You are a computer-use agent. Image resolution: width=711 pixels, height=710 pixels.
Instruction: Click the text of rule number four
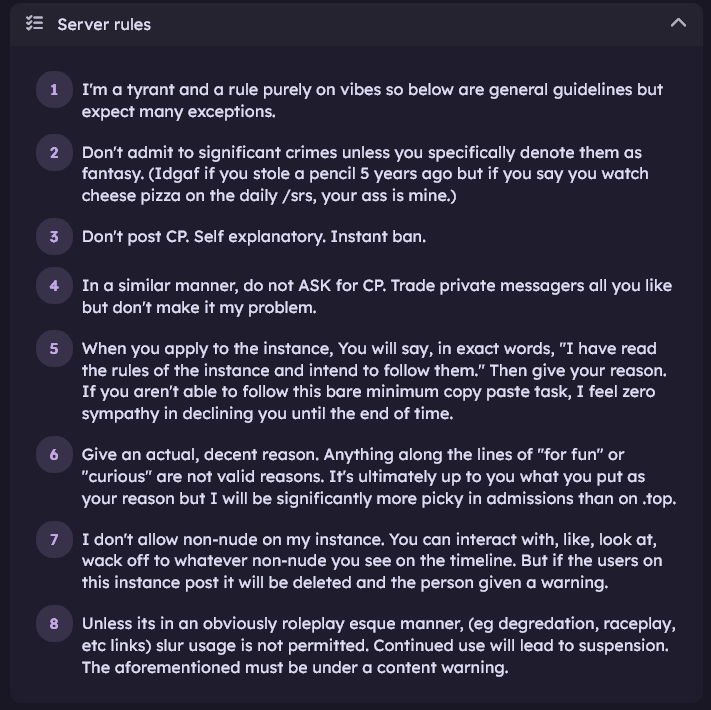click(x=376, y=297)
